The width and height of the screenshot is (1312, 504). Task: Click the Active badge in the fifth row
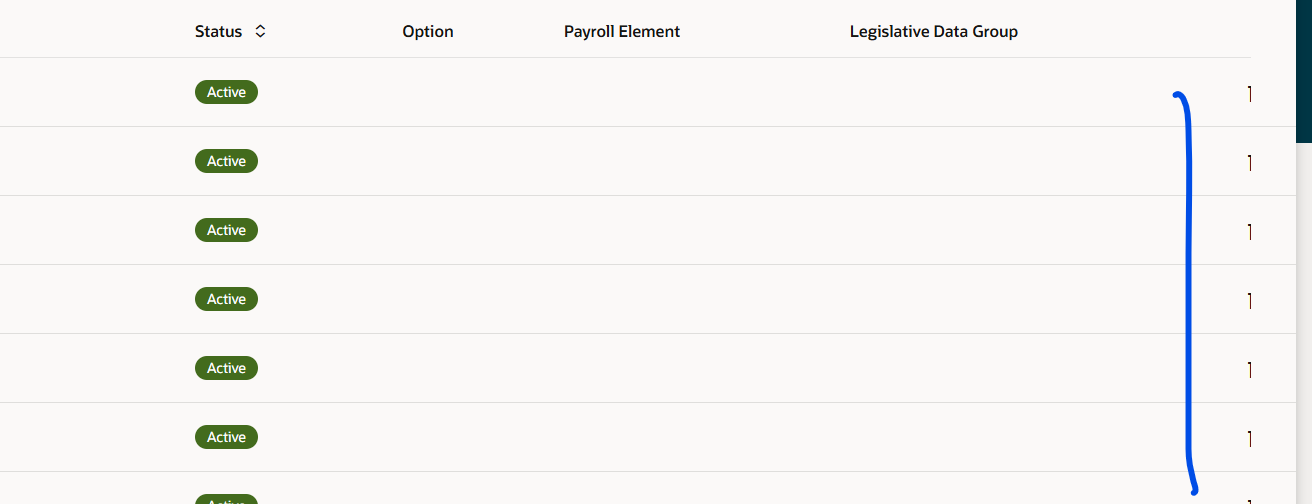(x=226, y=368)
